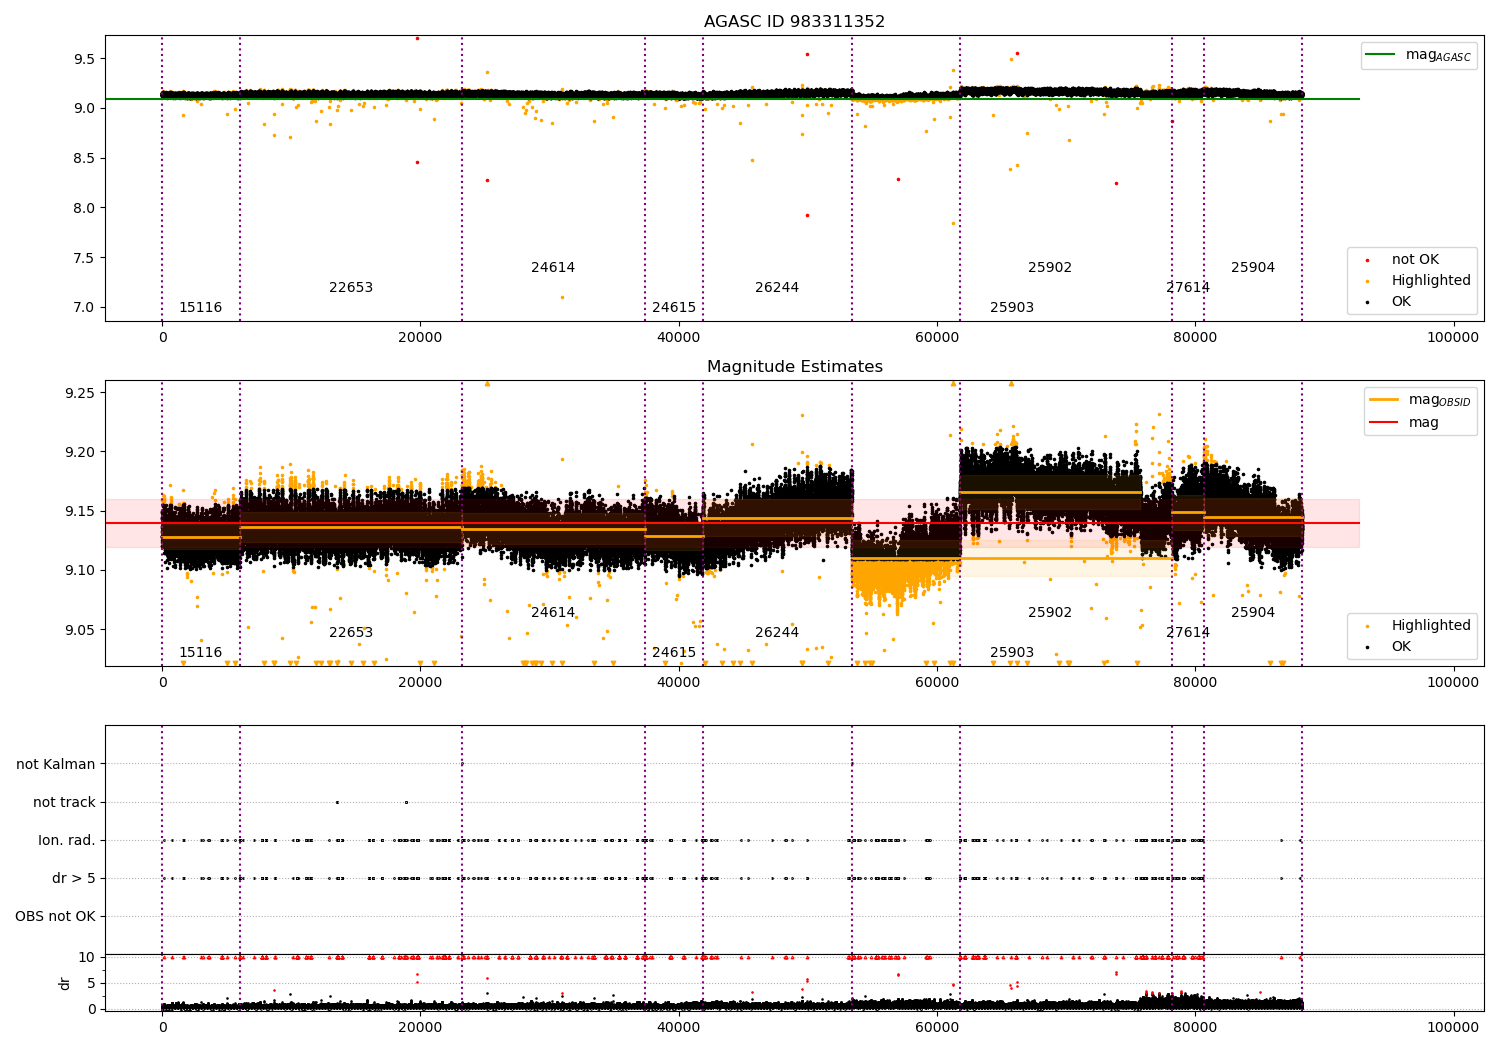
Task: Click obsid label 25903 in the top plot
Action: point(1012,308)
